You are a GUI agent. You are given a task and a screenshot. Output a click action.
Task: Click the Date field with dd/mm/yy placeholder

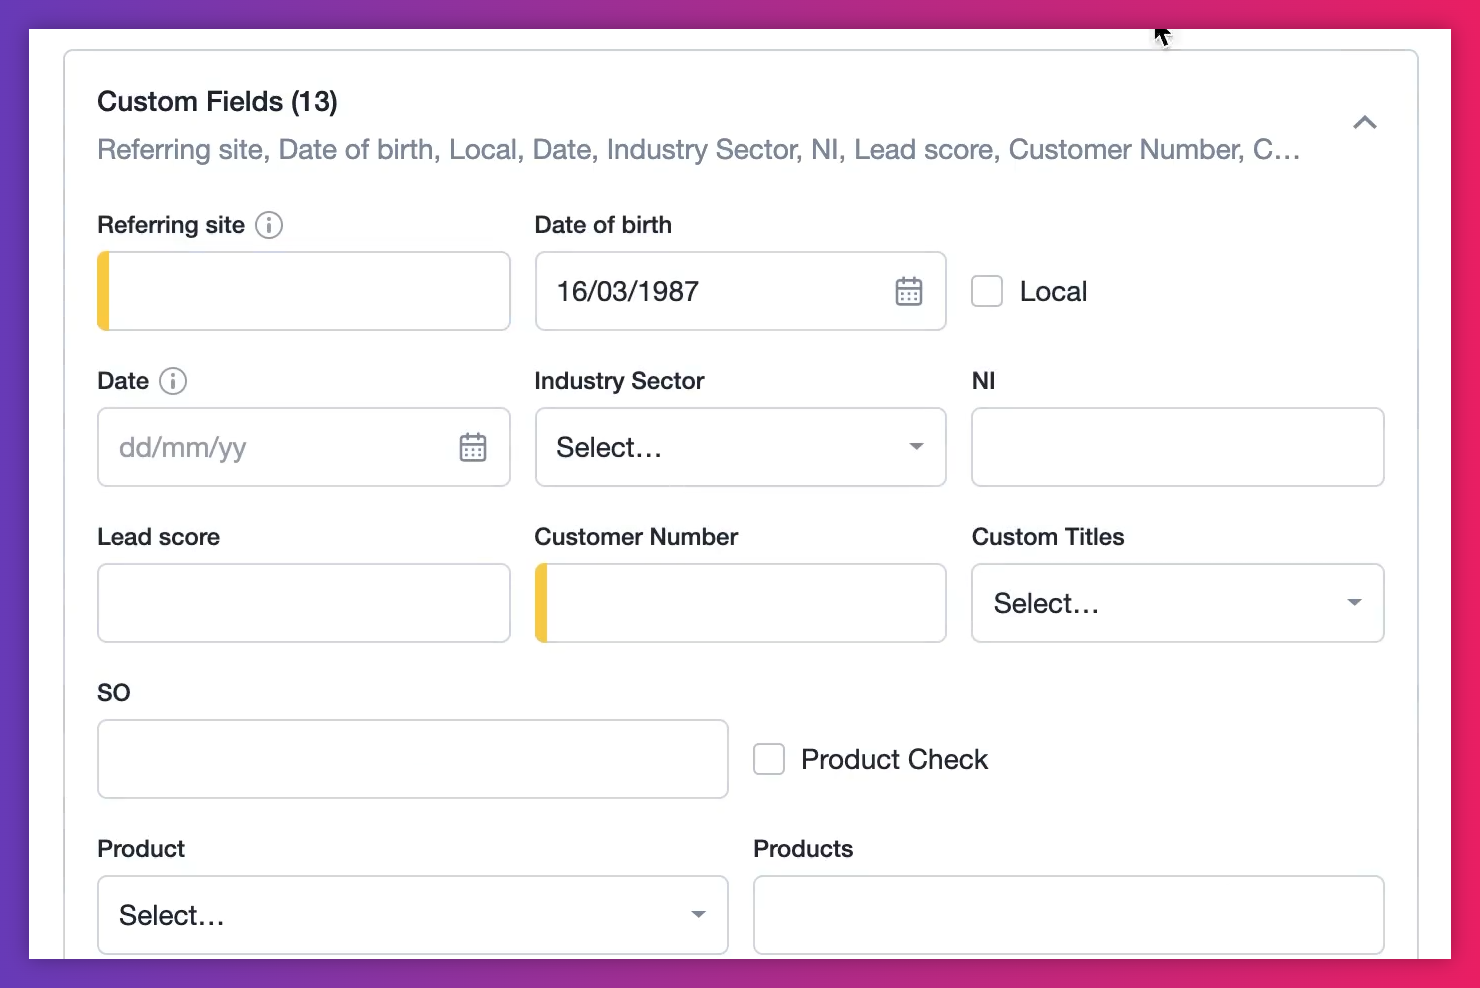point(304,447)
